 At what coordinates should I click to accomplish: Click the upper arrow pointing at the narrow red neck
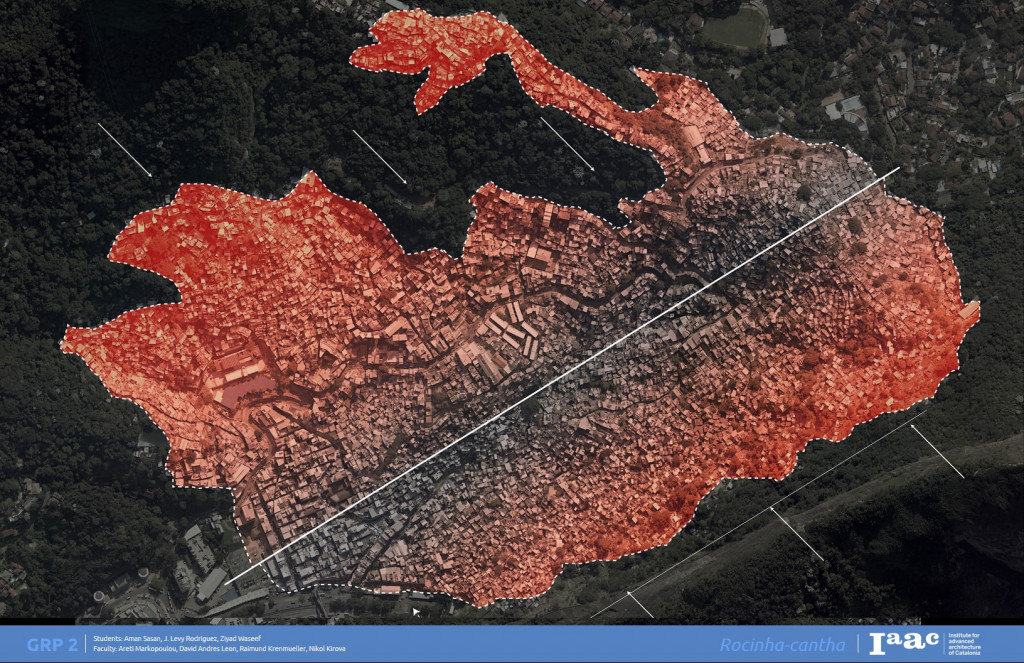click(x=567, y=144)
